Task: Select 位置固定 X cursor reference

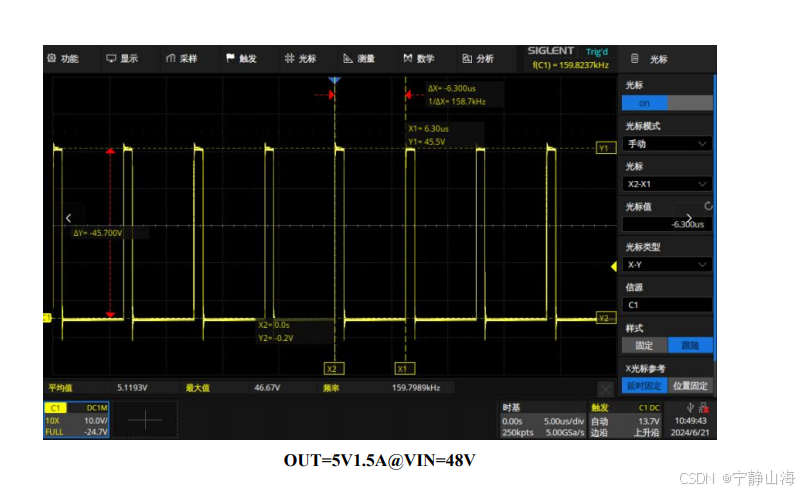Action: pyautogui.click(x=690, y=385)
